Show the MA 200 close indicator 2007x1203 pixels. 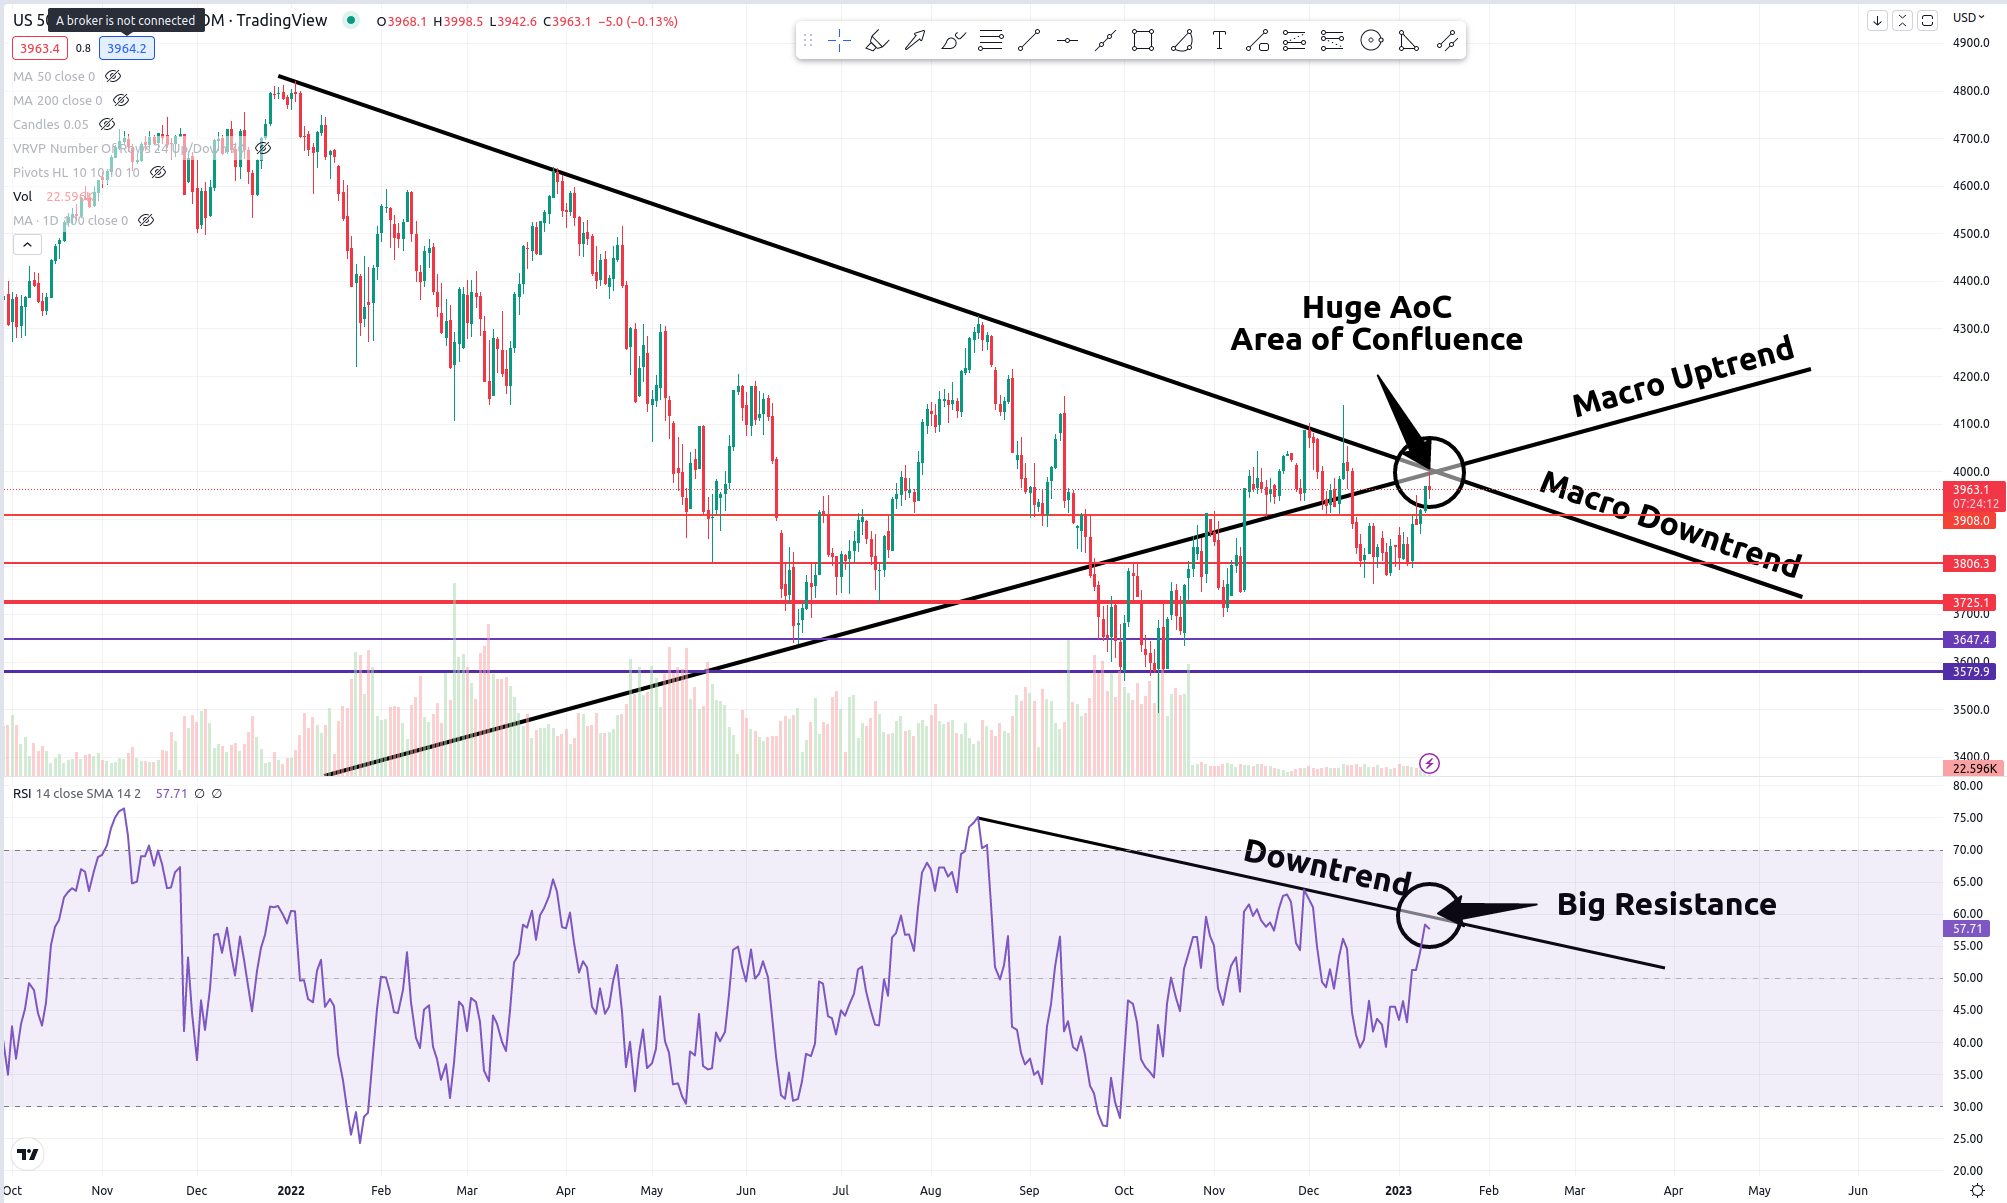click(121, 100)
